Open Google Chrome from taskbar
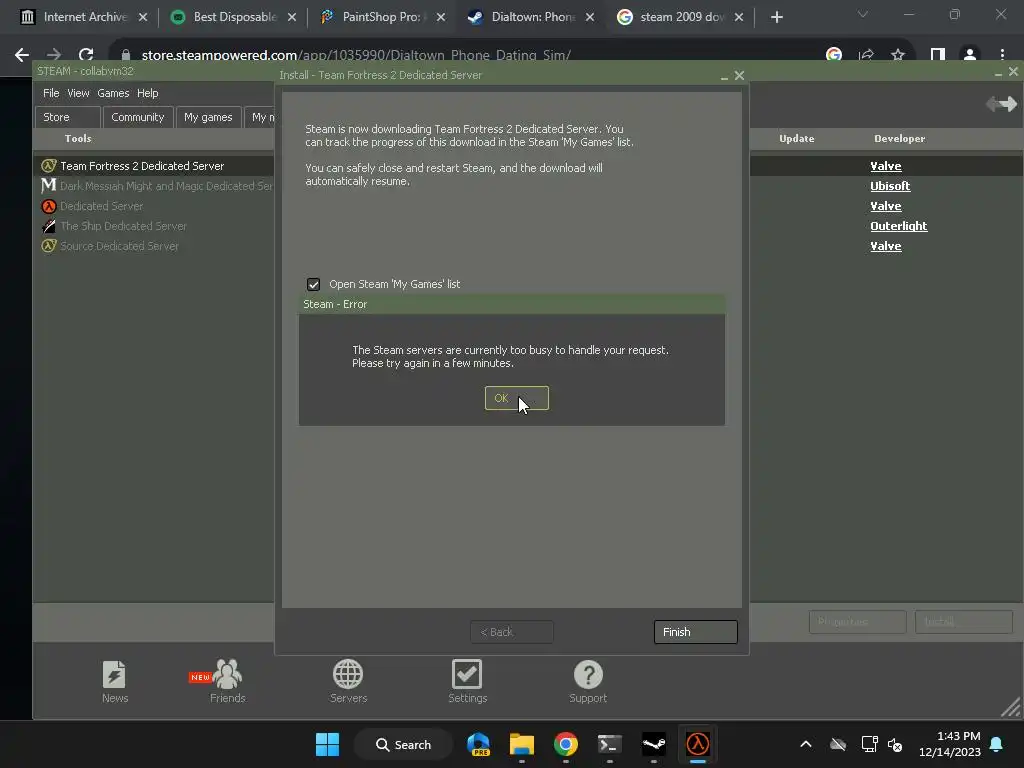Viewport: 1024px width, 768px height. (566, 744)
